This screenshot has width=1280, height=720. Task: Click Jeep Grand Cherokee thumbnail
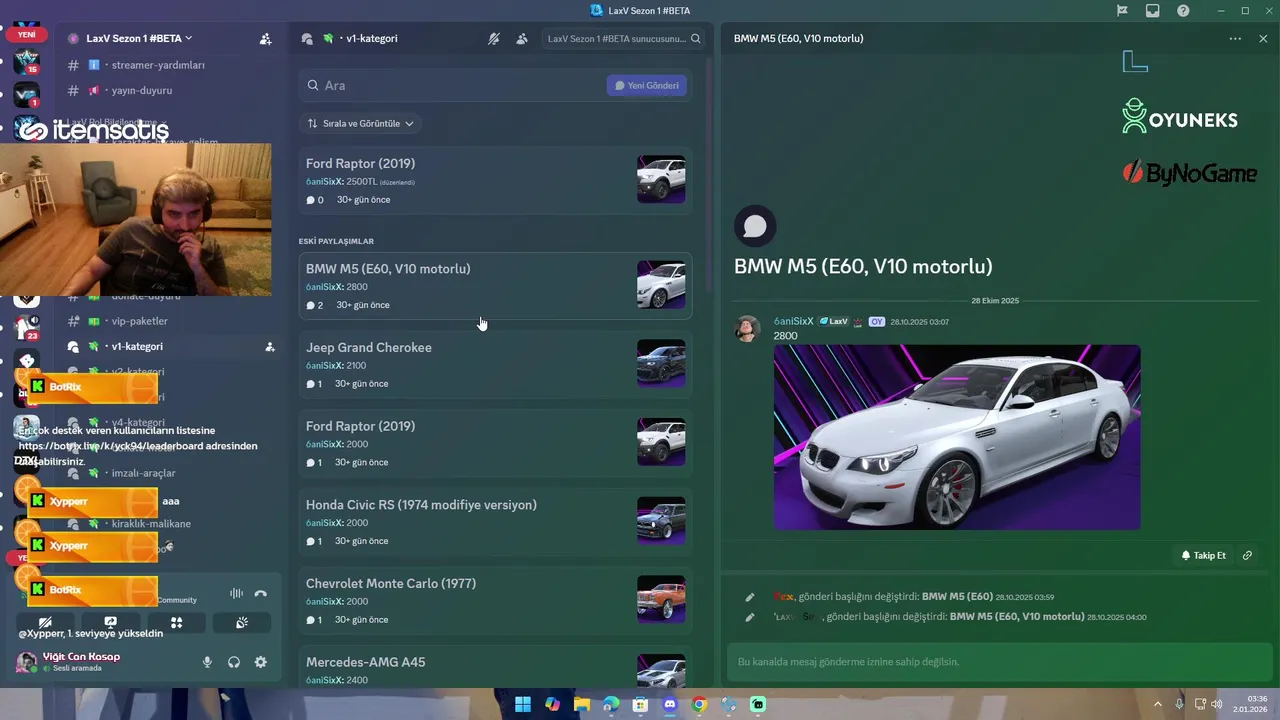pos(661,364)
